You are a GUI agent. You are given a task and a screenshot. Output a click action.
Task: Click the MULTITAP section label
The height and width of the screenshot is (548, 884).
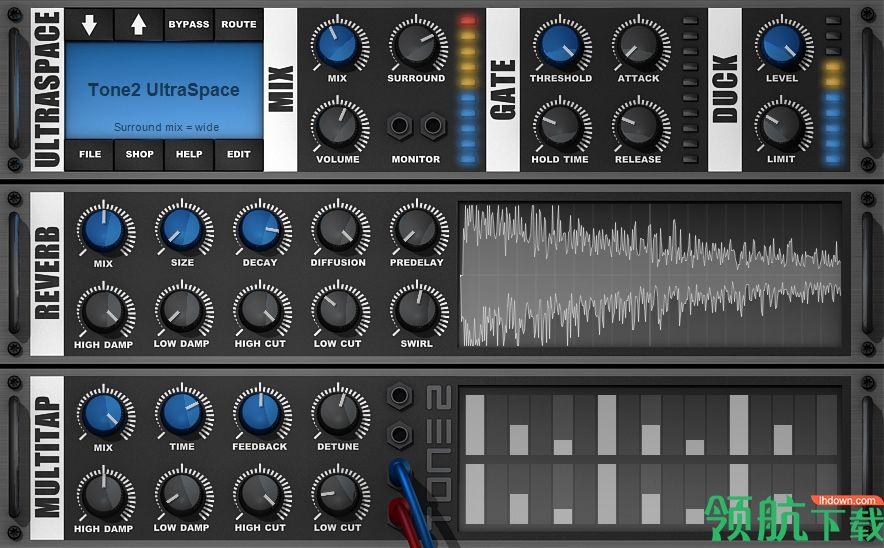(x=47, y=458)
